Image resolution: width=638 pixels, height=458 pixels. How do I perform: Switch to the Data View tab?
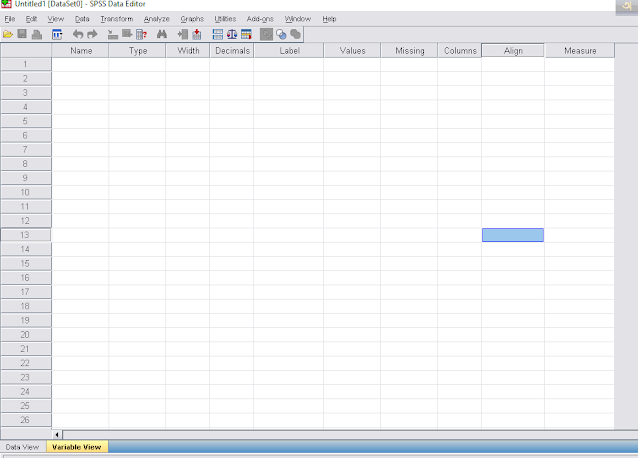(x=23, y=447)
